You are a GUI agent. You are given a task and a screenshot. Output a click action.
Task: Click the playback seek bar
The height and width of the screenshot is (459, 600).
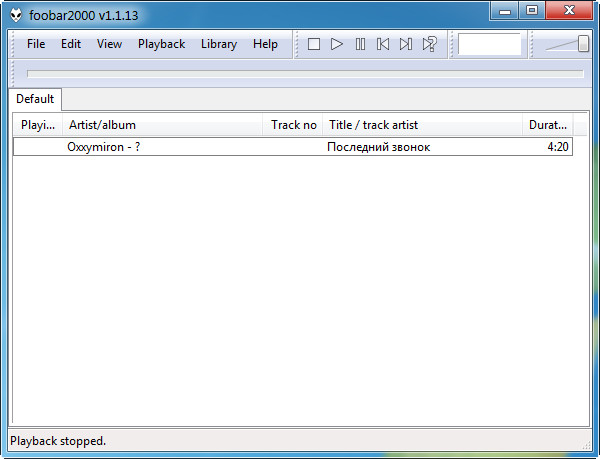coord(305,74)
